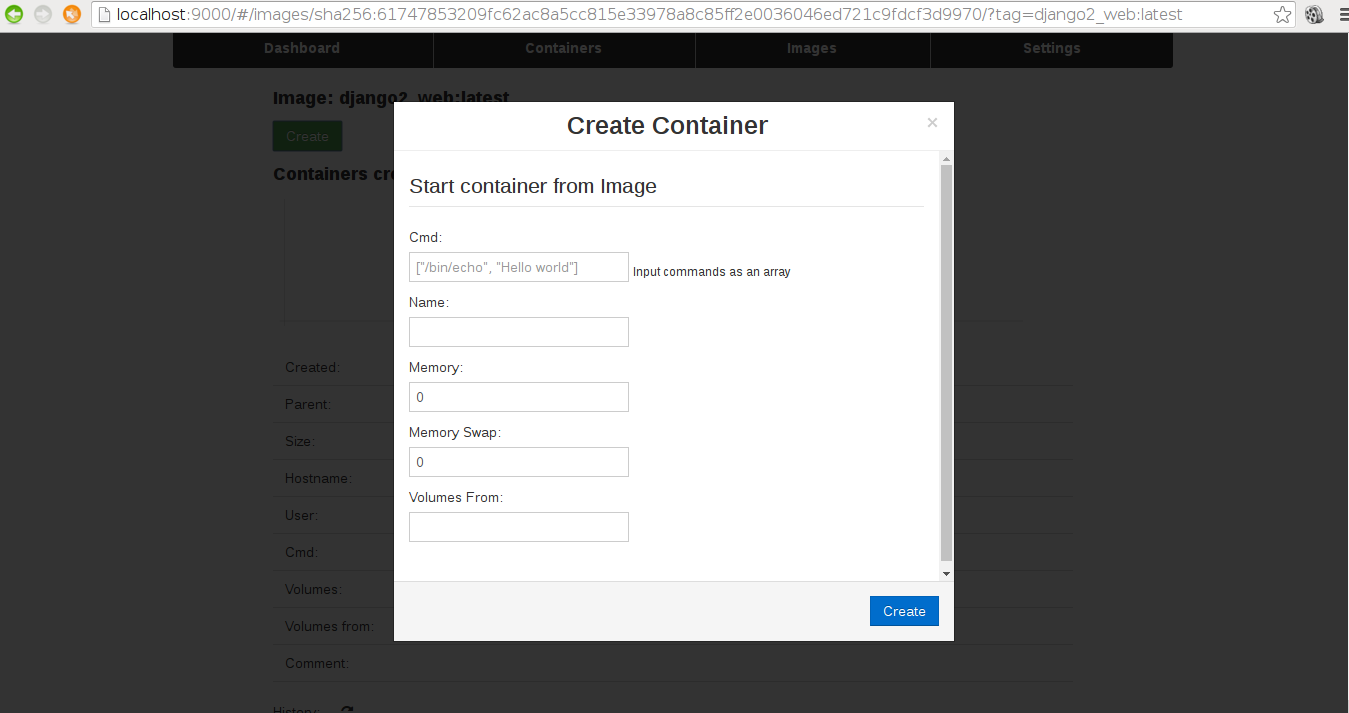This screenshot has width=1349, height=713.
Task: Click the Volumes From input box
Action: [518, 527]
